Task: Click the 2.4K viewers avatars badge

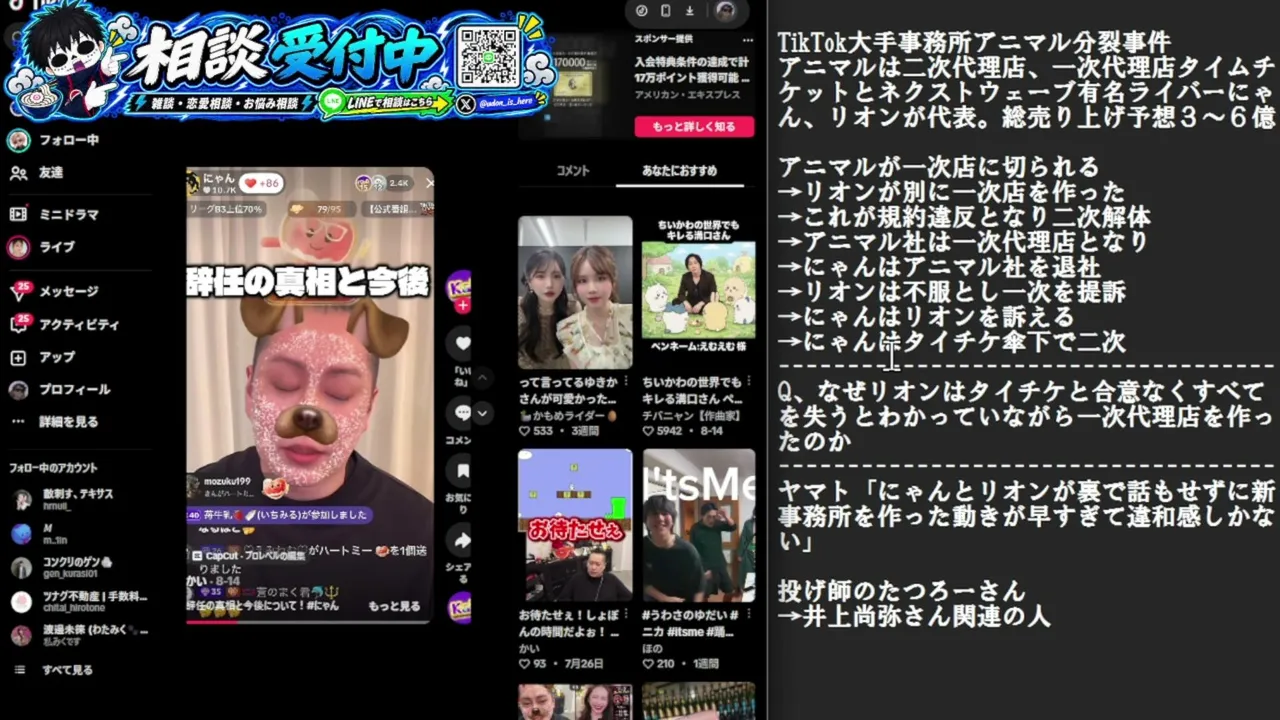Action: point(383,183)
